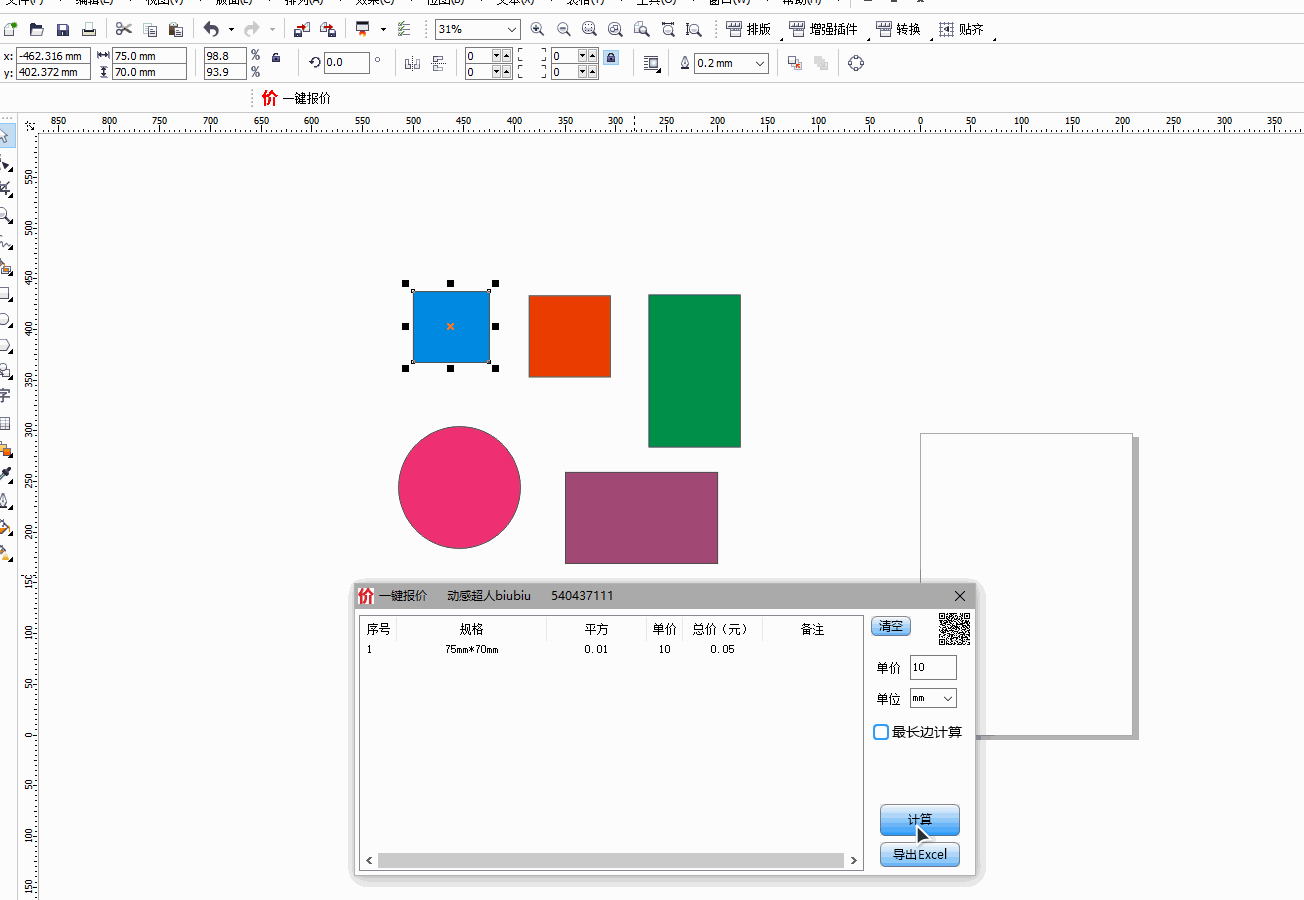The width and height of the screenshot is (1304, 900).
Task: Click the scale width 98.8 percent field
Action: (226, 56)
